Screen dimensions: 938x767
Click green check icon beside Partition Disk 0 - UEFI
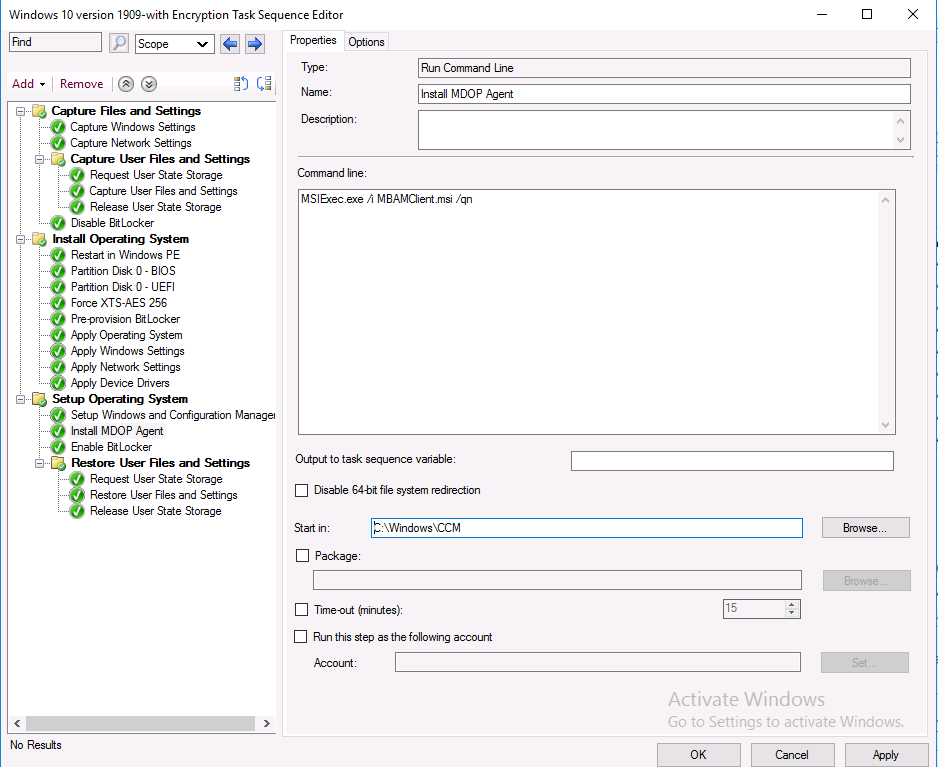point(58,287)
